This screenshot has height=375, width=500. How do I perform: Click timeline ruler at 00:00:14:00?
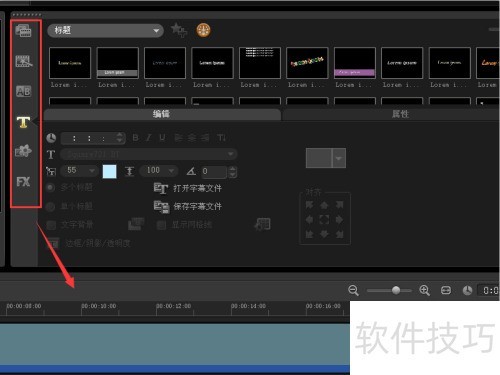(x=248, y=306)
